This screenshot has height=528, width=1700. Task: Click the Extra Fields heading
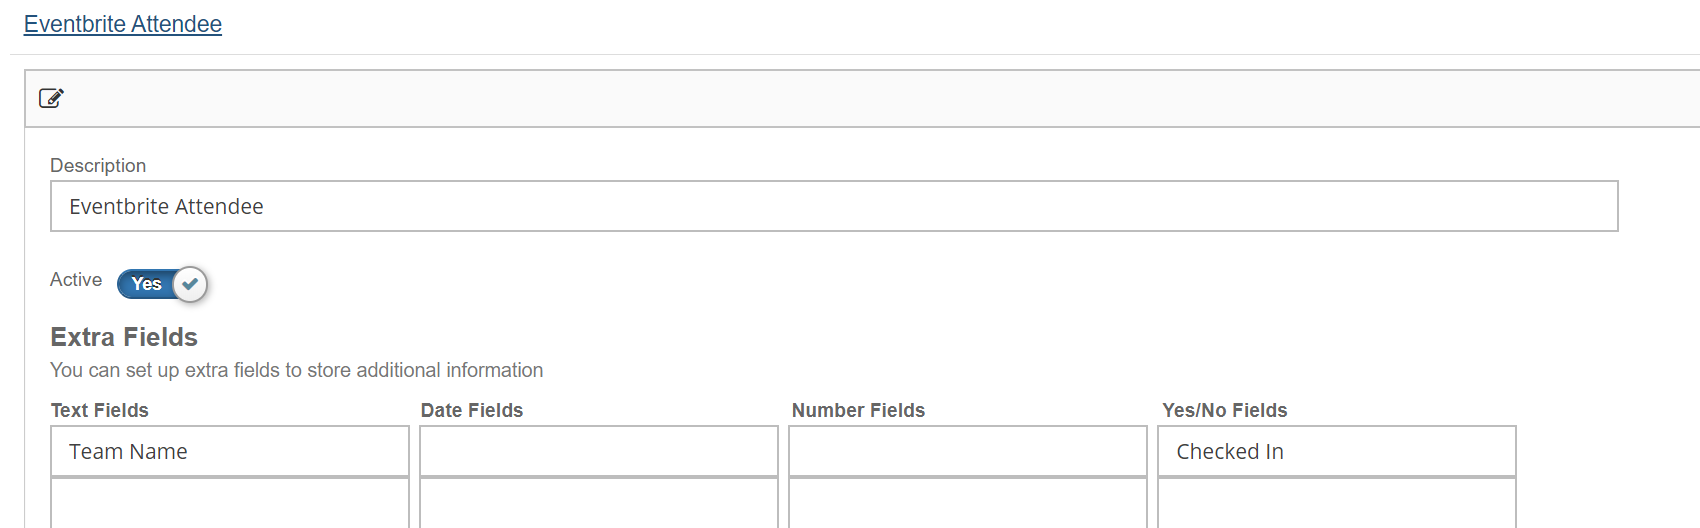coord(124,337)
